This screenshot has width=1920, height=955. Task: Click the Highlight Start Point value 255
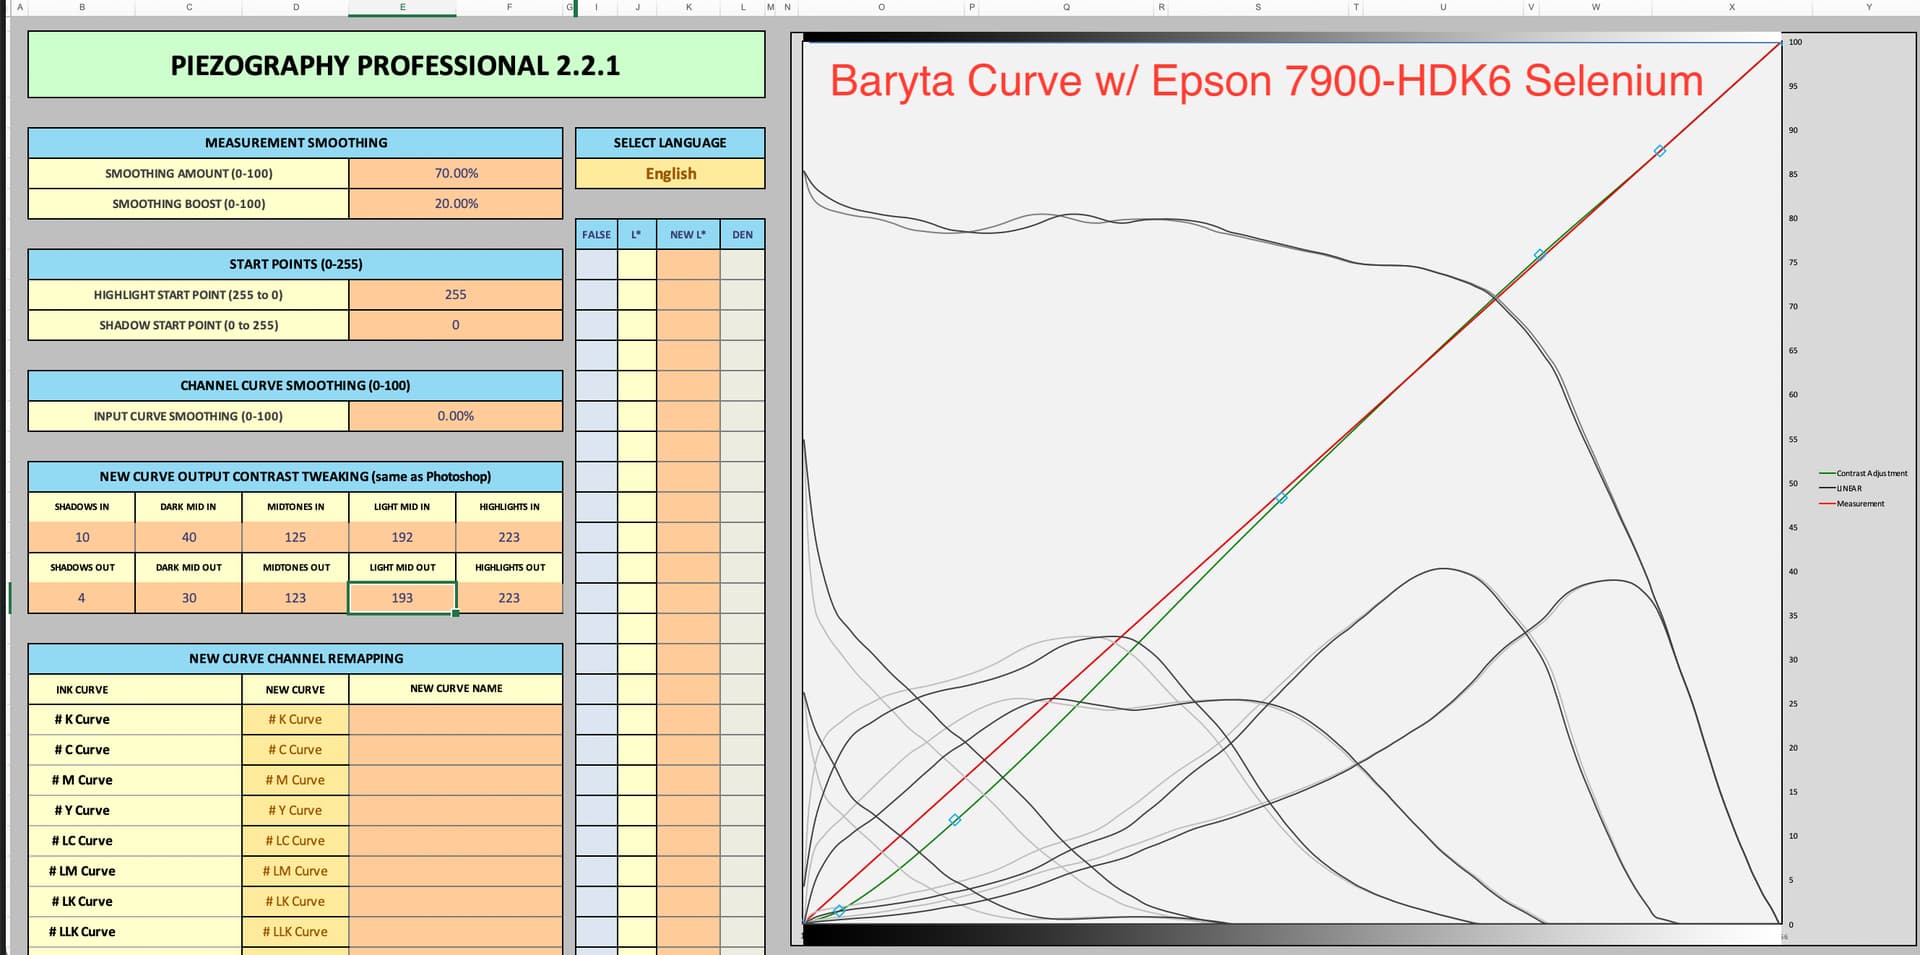(456, 295)
